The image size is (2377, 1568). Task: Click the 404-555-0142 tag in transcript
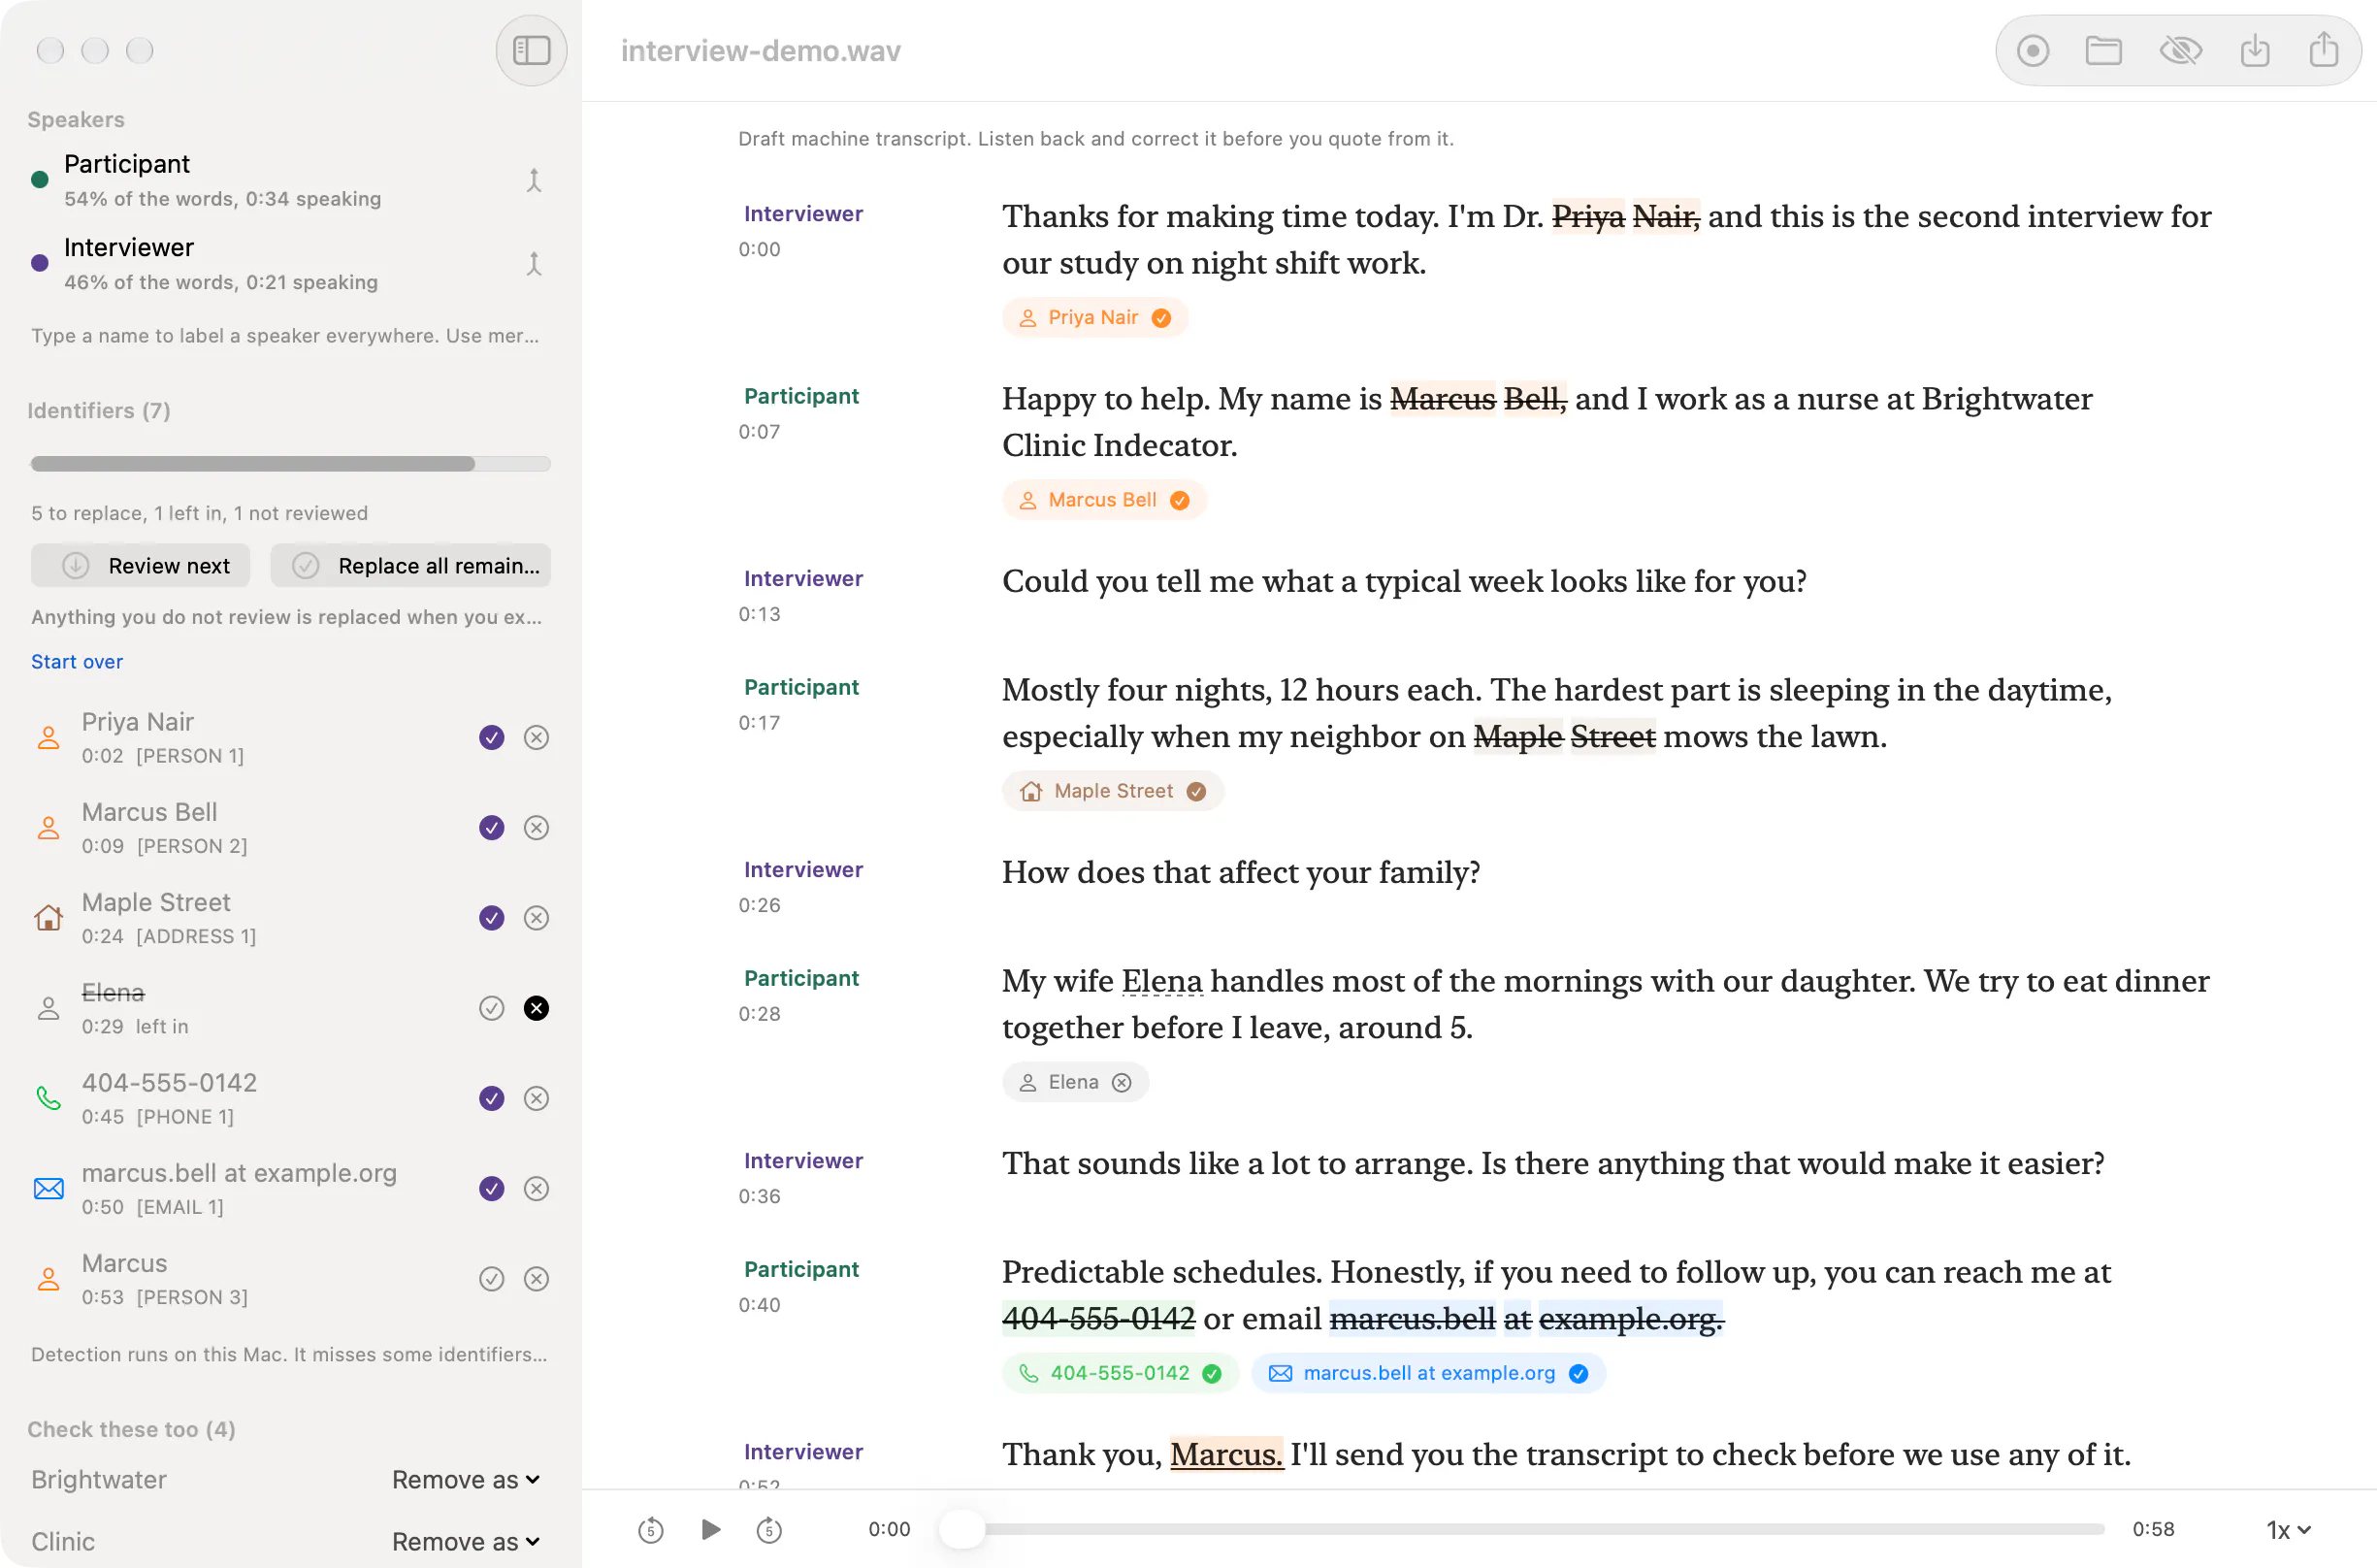pyautogui.click(x=1120, y=1372)
